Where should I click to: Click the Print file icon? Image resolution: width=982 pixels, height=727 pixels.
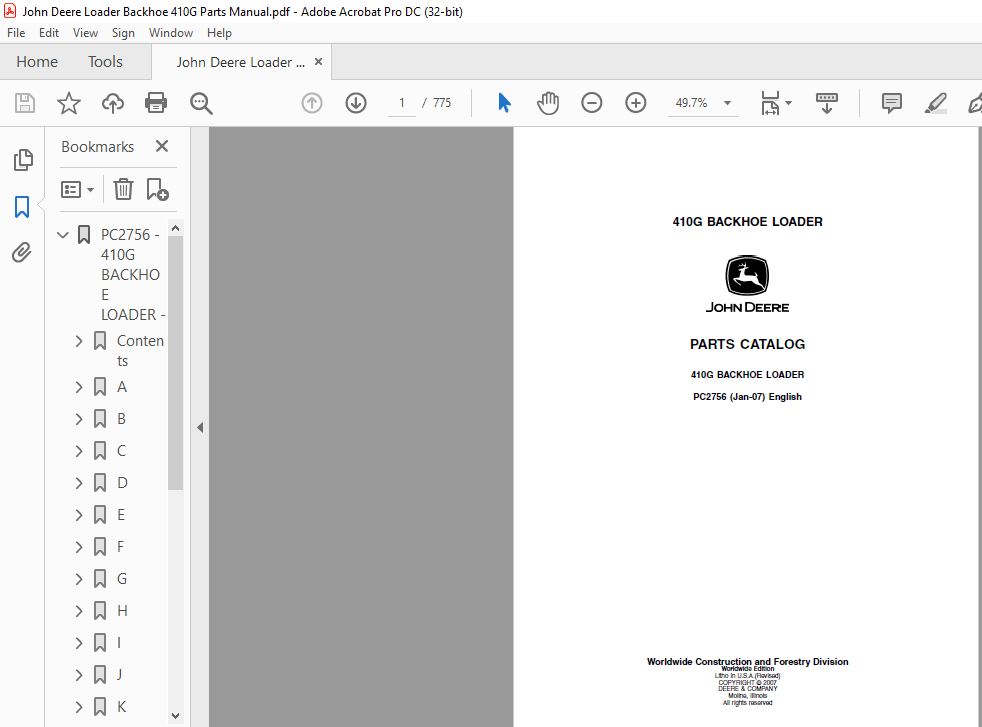(x=155, y=103)
